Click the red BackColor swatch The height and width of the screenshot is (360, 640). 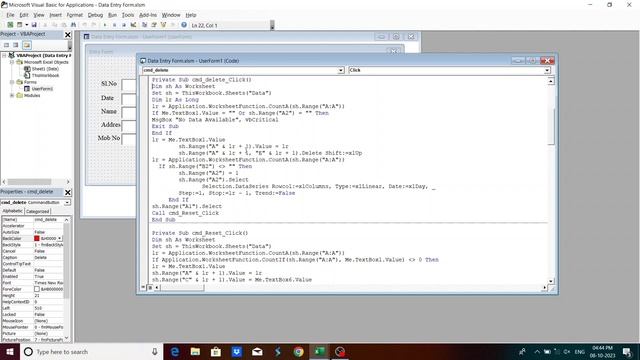pos(37,238)
